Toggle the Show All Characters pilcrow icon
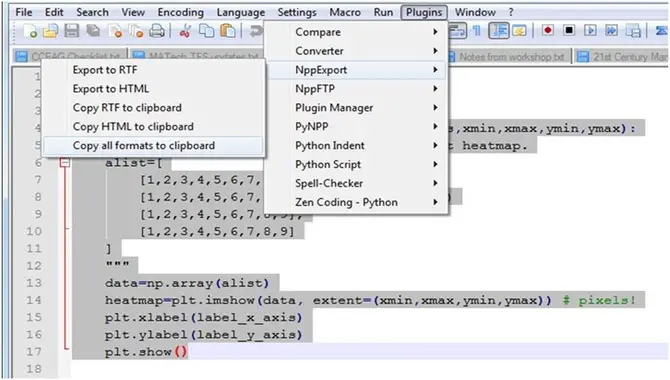Viewport: 670px width, 380px height. [x=477, y=30]
